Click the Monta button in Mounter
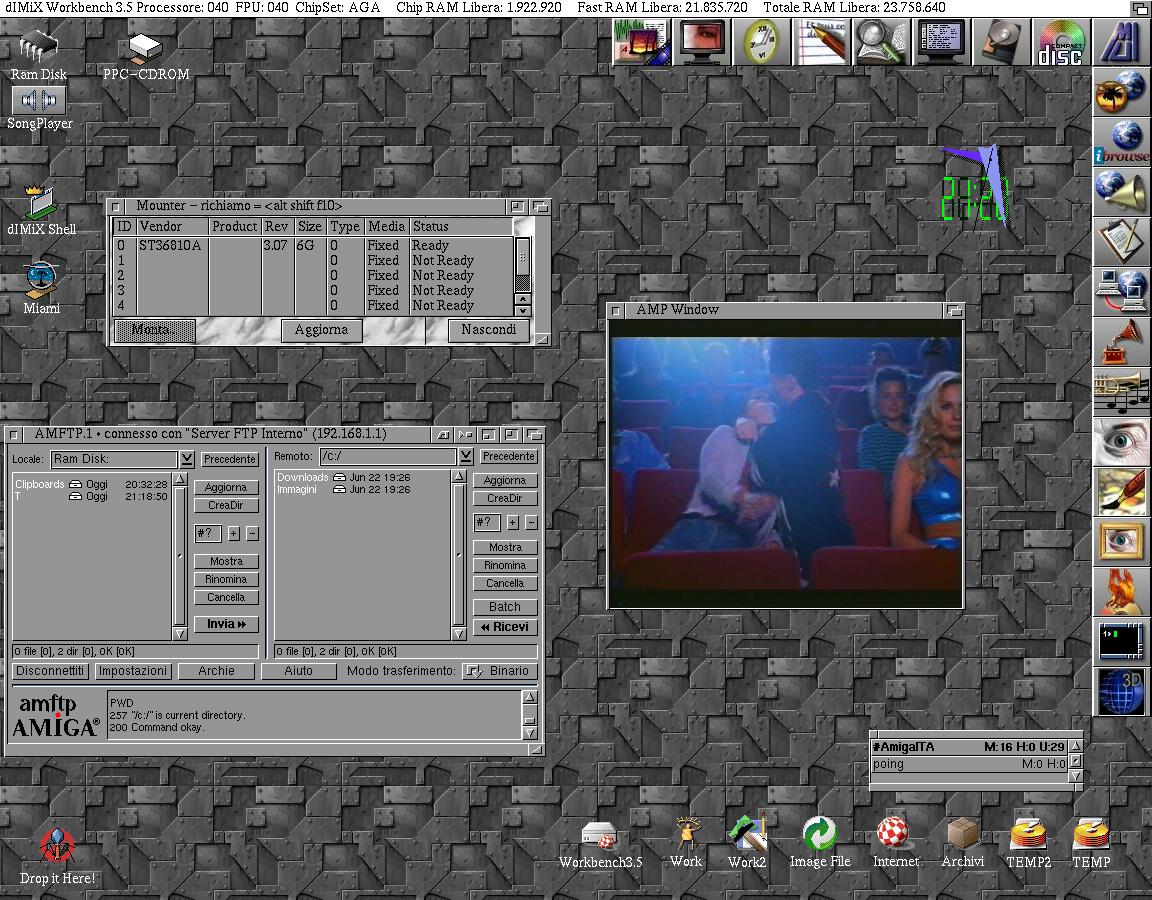The image size is (1152, 900). (154, 330)
